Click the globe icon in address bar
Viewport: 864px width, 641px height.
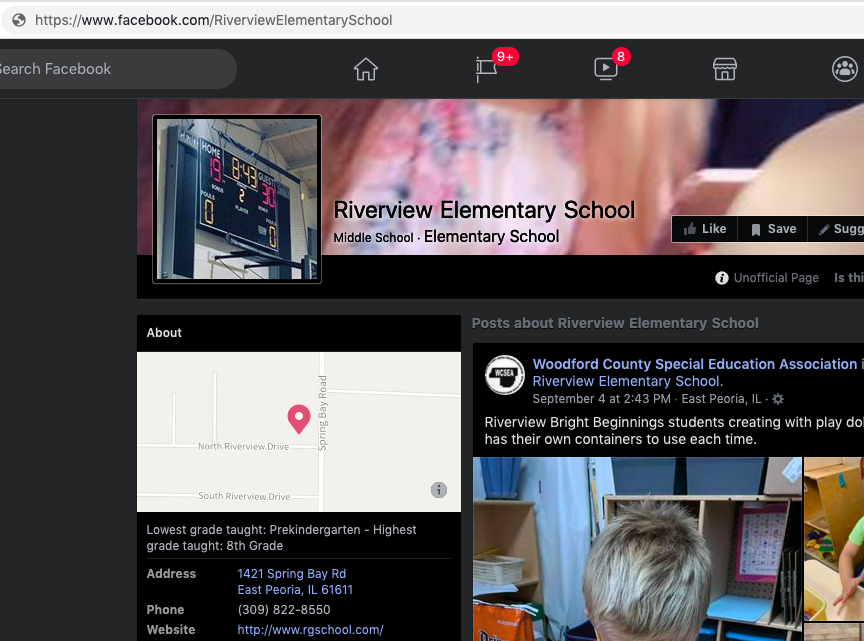coord(19,20)
